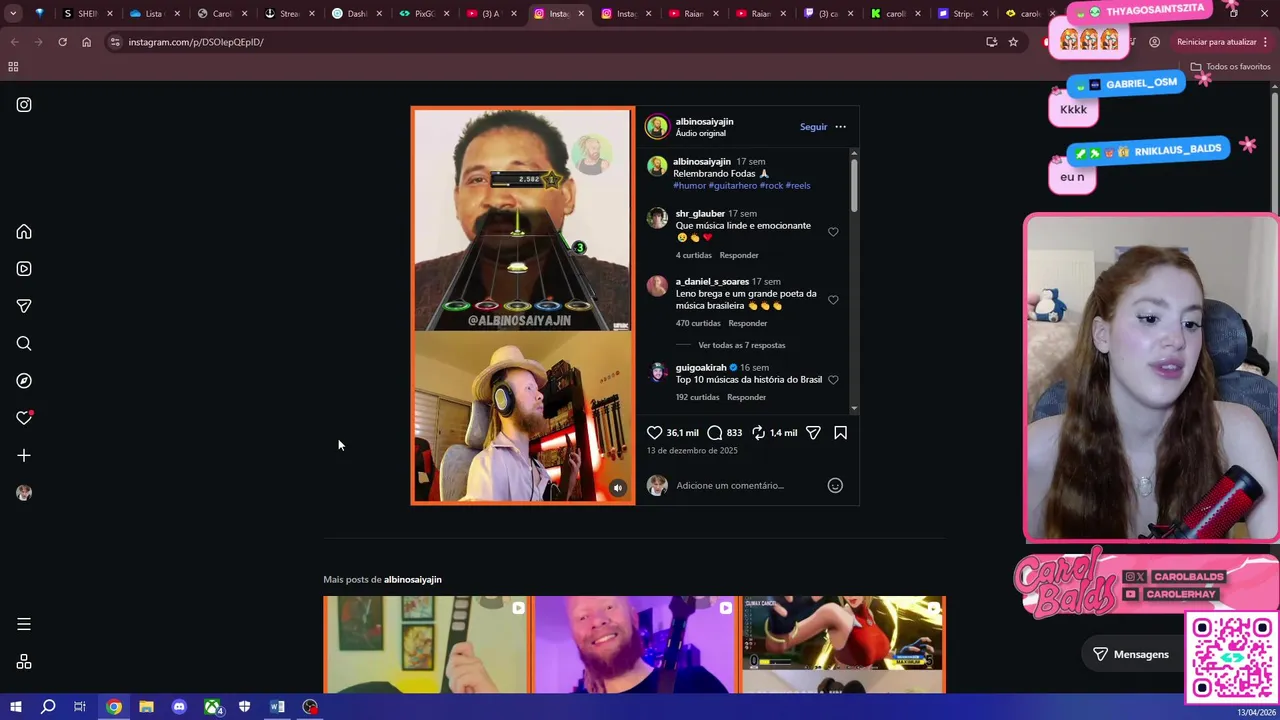
Task: Open post options three-dot menu
Action: click(x=840, y=127)
